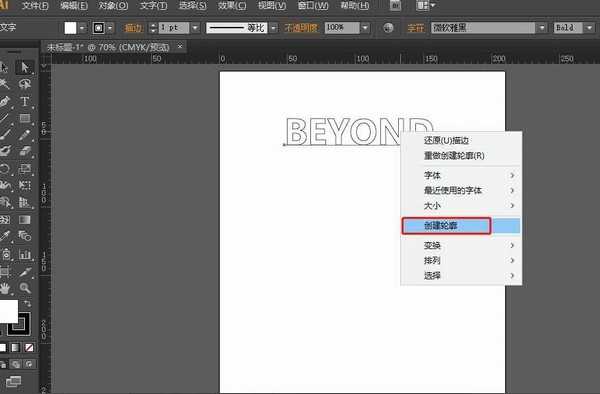Select the Gradient tool
This screenshot has height=394, width=600.
pyautogui.click(x=25, y=220)
